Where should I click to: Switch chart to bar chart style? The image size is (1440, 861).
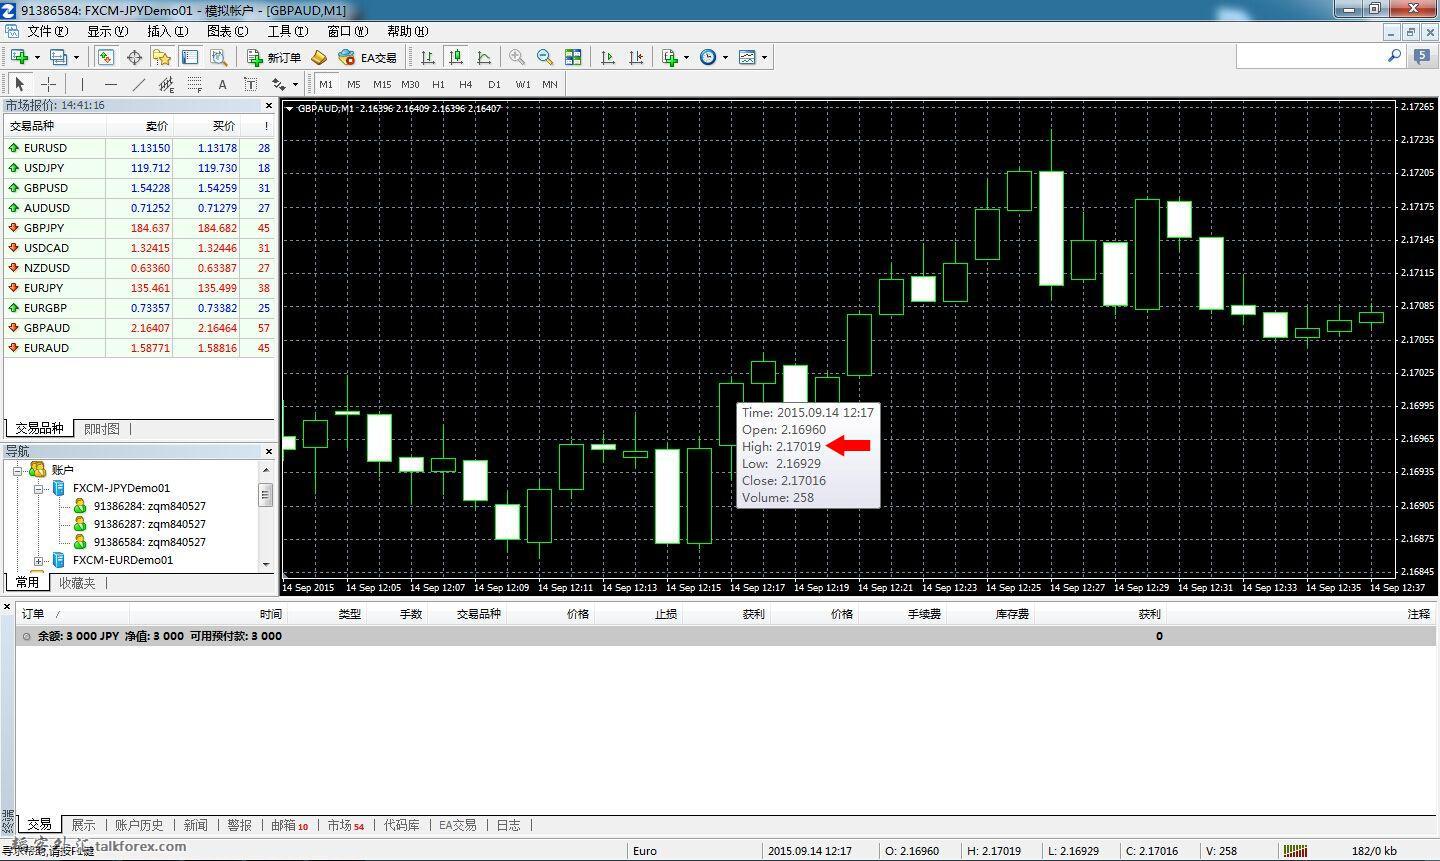(x=428, y=57)
